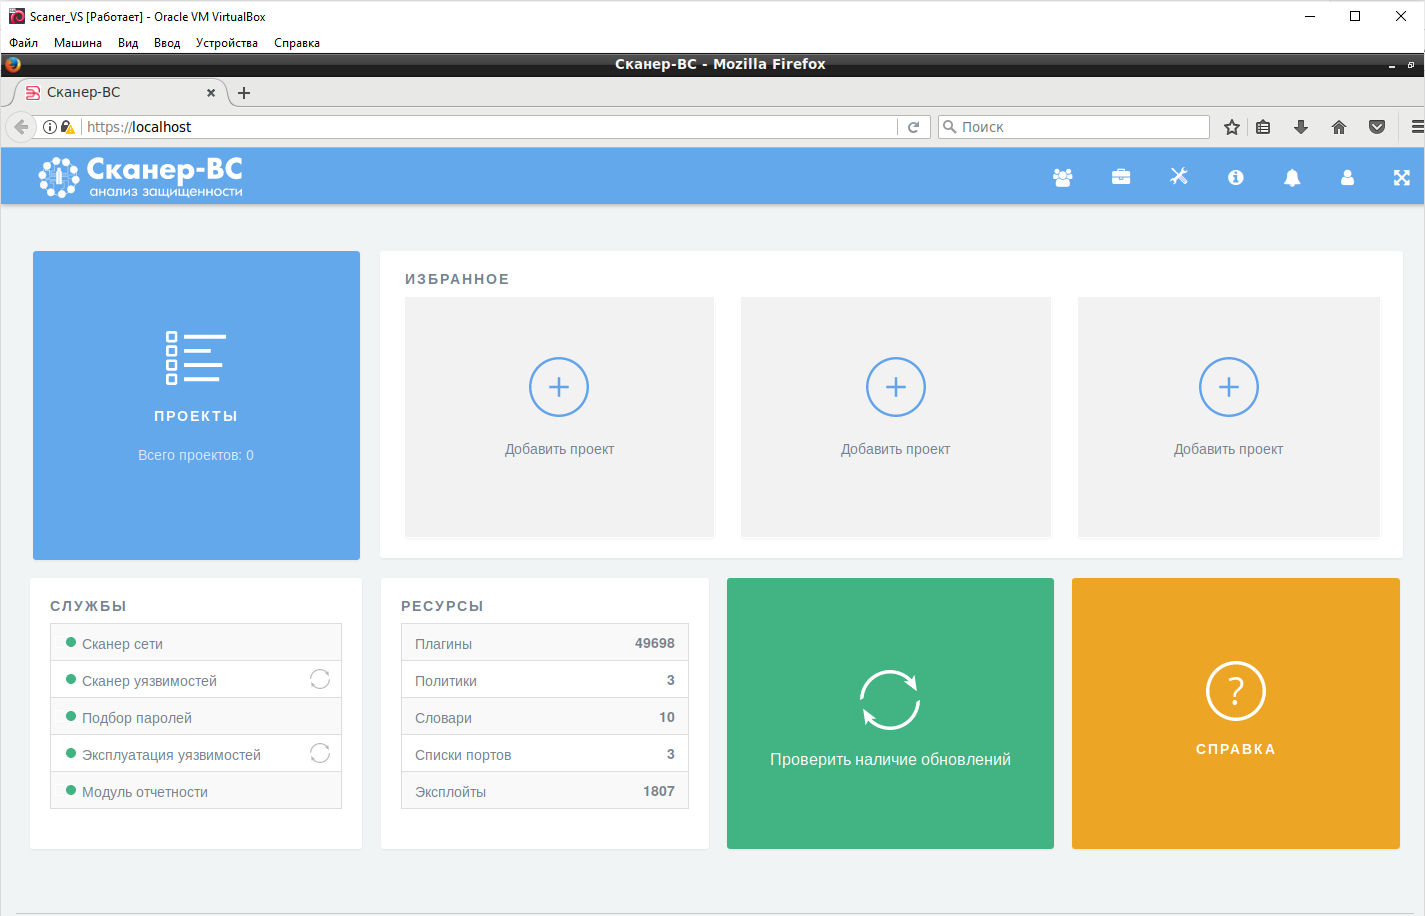Click spinner next to Эксплуатация уязвимостей
The height and width of the screenshot is (916, 1425).
[320, 753]
